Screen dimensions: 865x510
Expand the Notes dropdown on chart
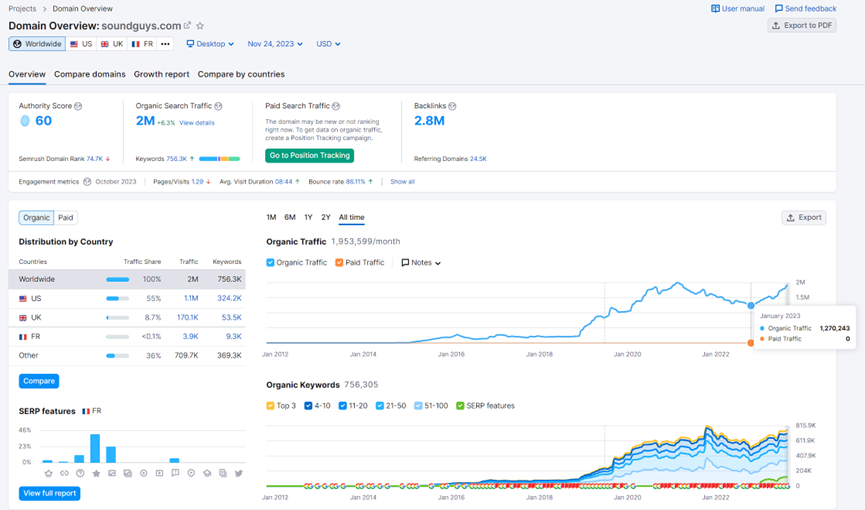pyautogui.click(x=421, y=263)
